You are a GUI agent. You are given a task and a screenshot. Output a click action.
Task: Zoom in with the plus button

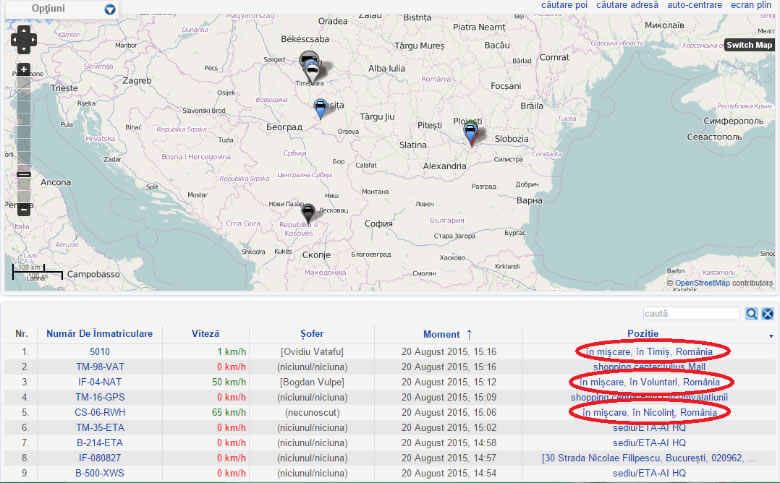pos(24,71)
